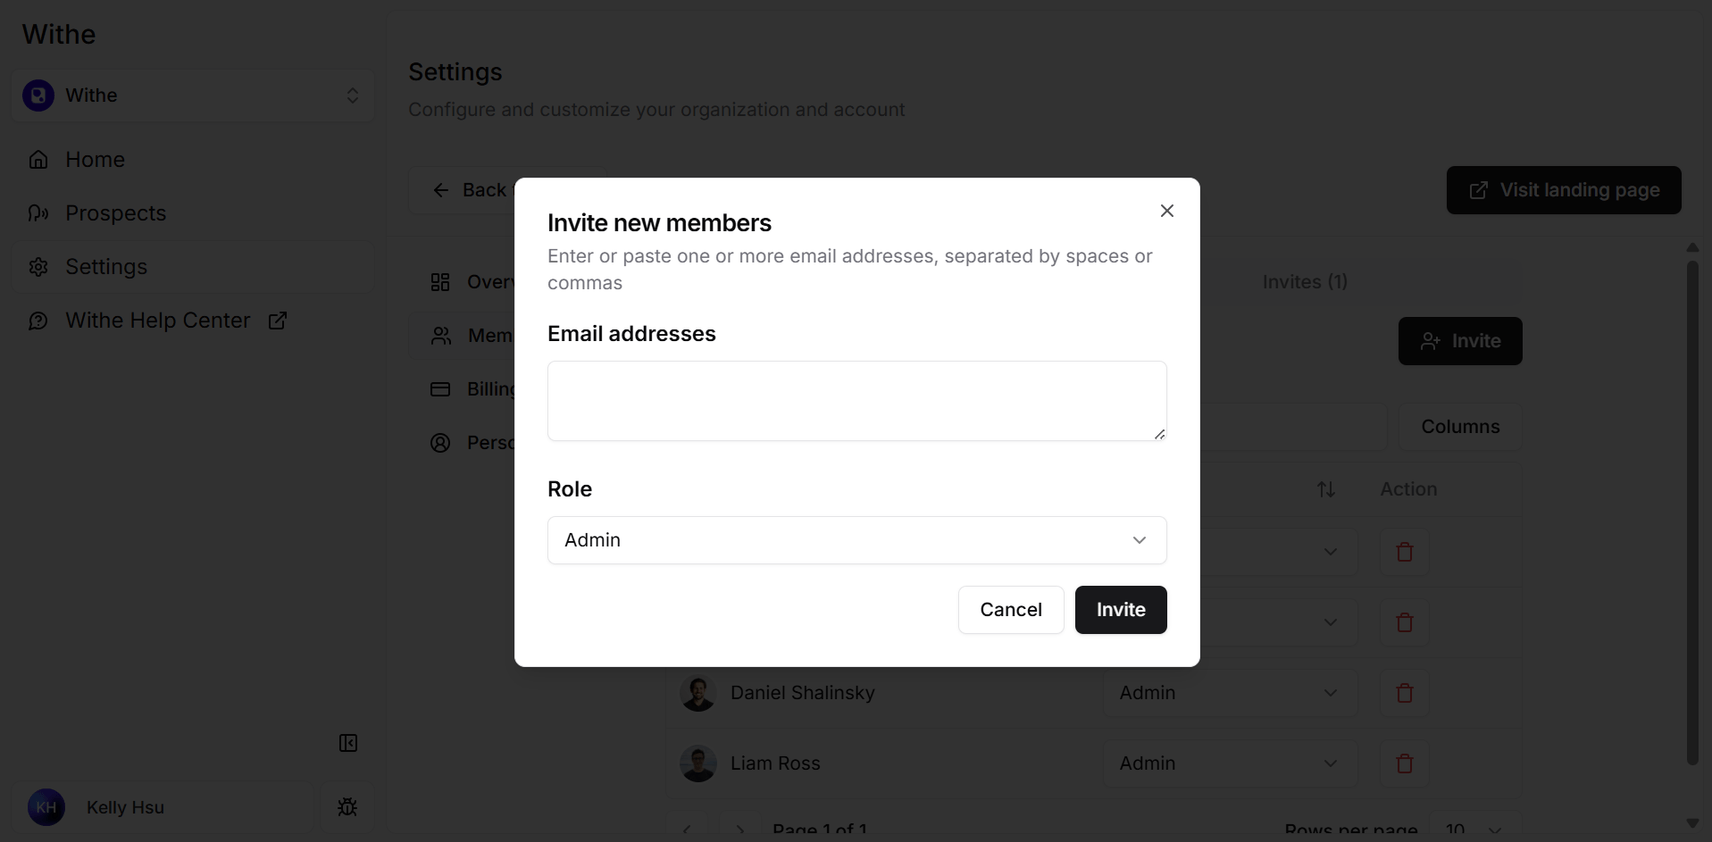Click the sidebar collapse panel icon
Viewport: 1712px width, 842px height.
(348, 743)
